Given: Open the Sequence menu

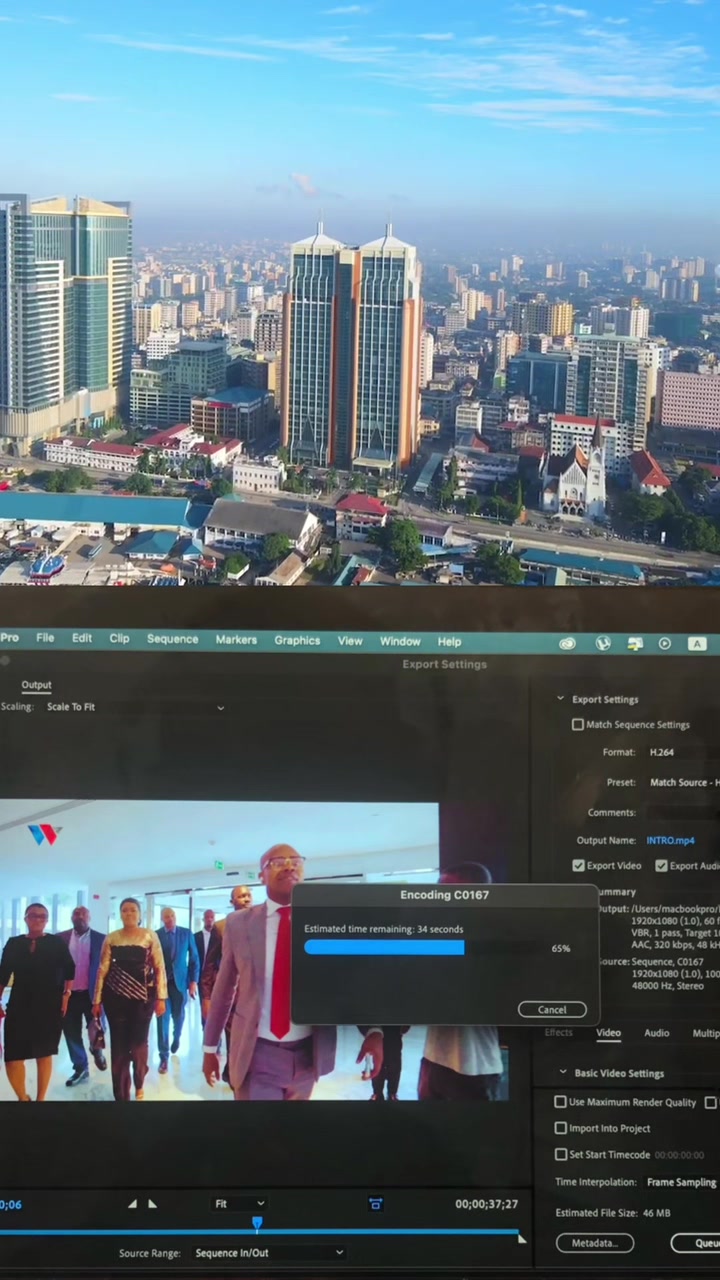Looking at the screenshot, I should click(172, 639).
